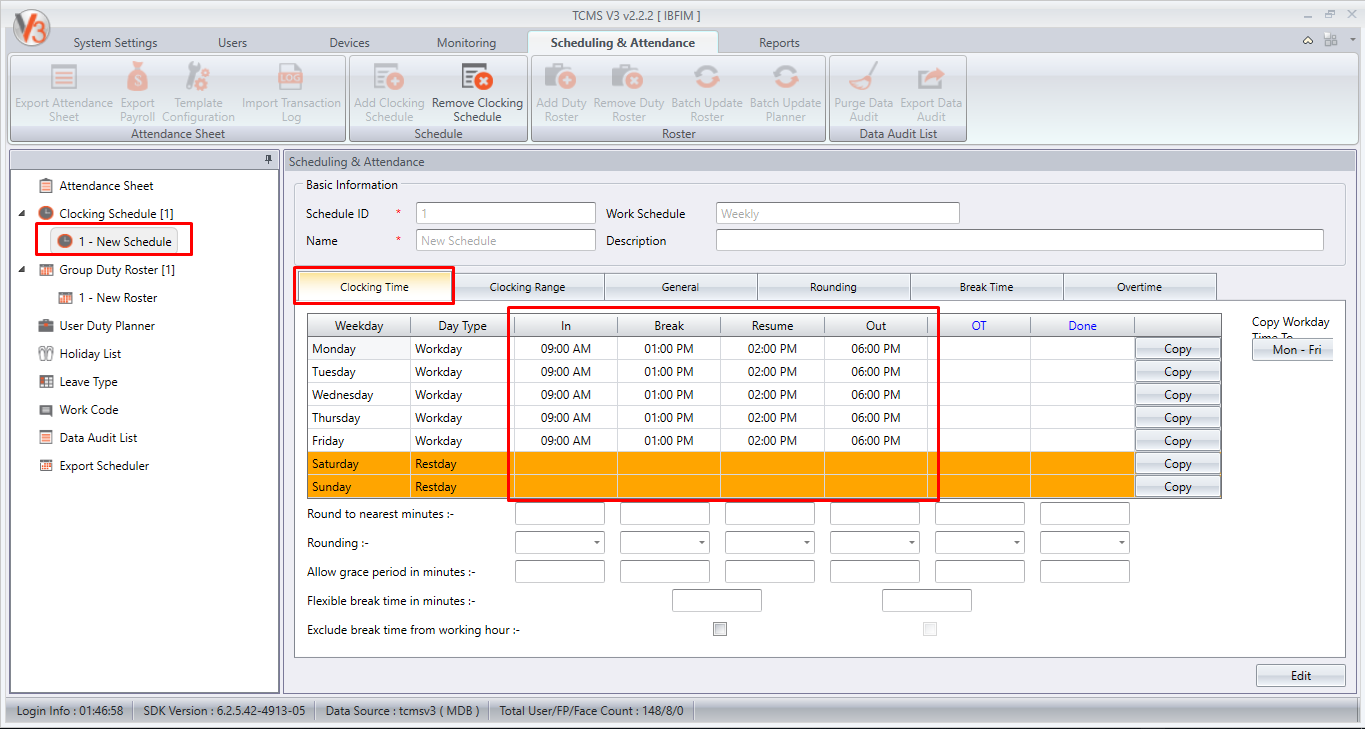Click the Name field showing New Schedule

coord(505,240)
